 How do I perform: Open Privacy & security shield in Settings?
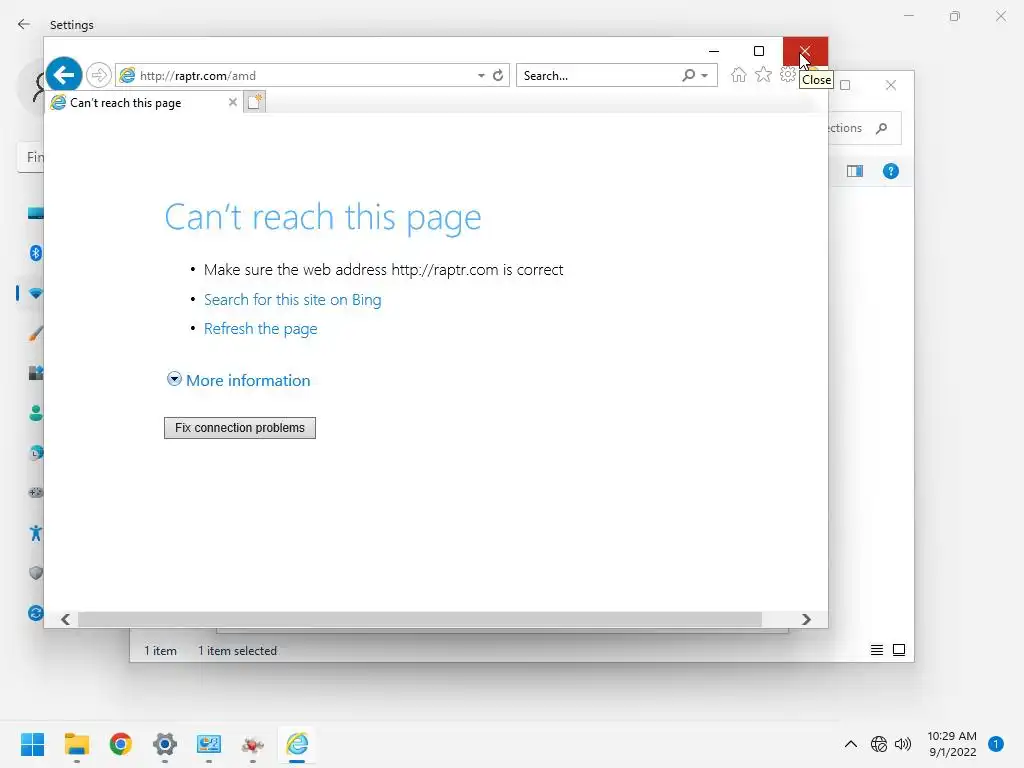coord(36,573)
